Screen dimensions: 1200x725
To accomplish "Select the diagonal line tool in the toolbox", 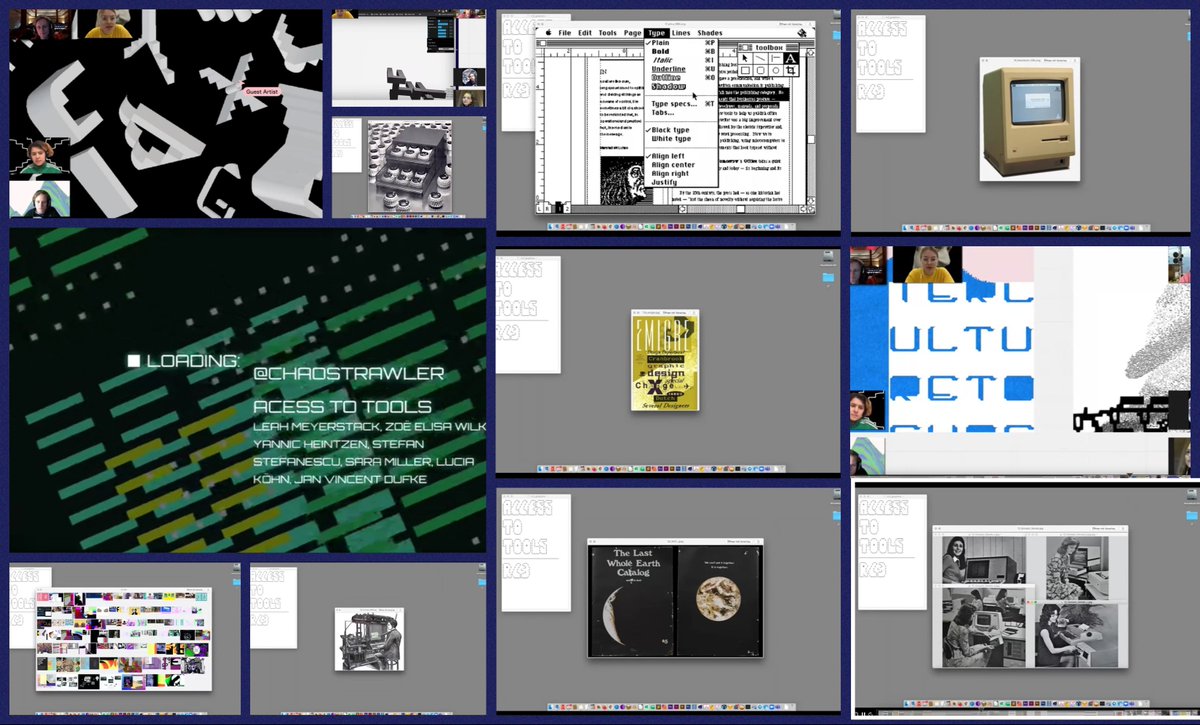I will pyautogui.click(x=760, y=58).
